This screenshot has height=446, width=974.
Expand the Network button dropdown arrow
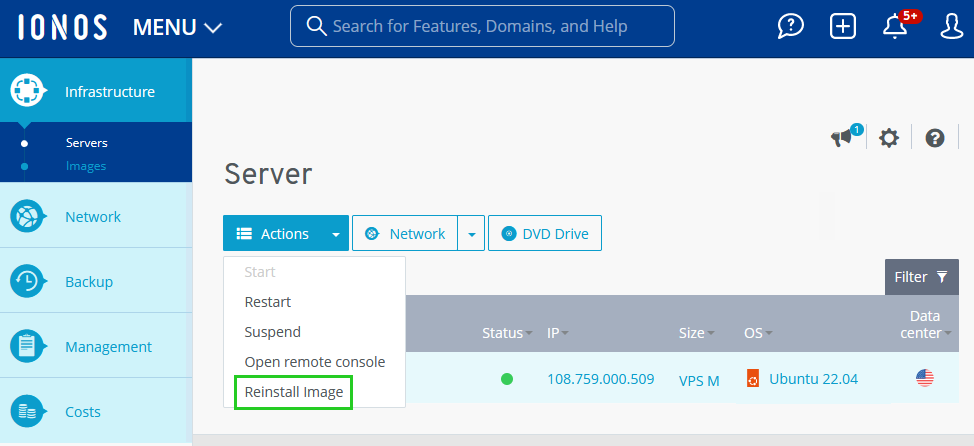click(471, 233)
